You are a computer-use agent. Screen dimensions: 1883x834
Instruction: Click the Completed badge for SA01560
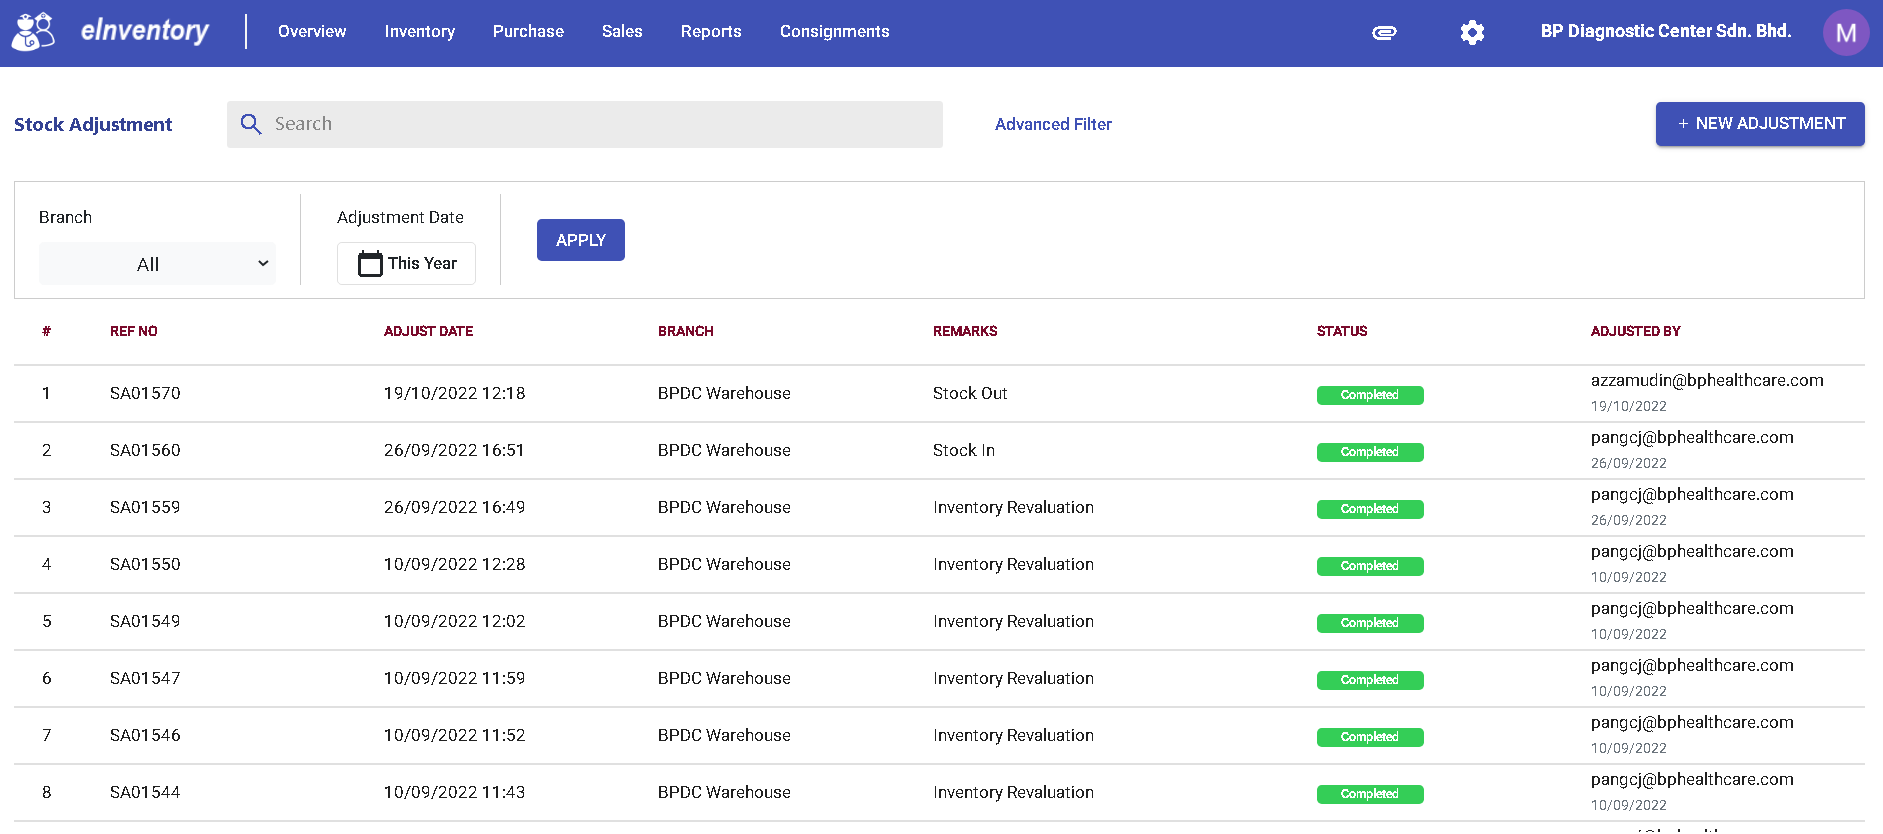(x=1370, y=452)
